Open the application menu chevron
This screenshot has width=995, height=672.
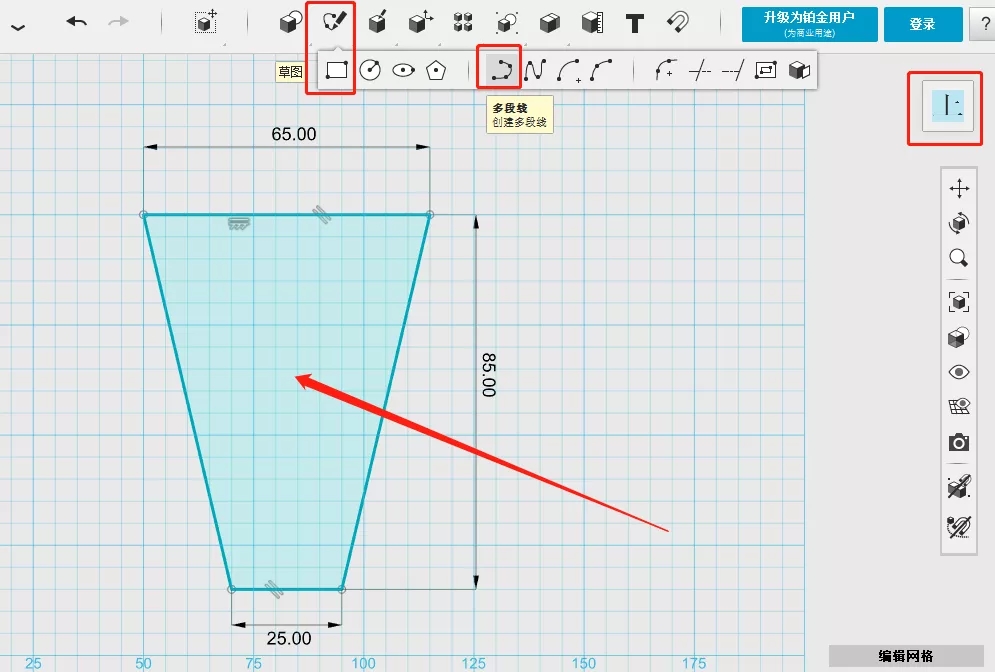coord(17,26)
